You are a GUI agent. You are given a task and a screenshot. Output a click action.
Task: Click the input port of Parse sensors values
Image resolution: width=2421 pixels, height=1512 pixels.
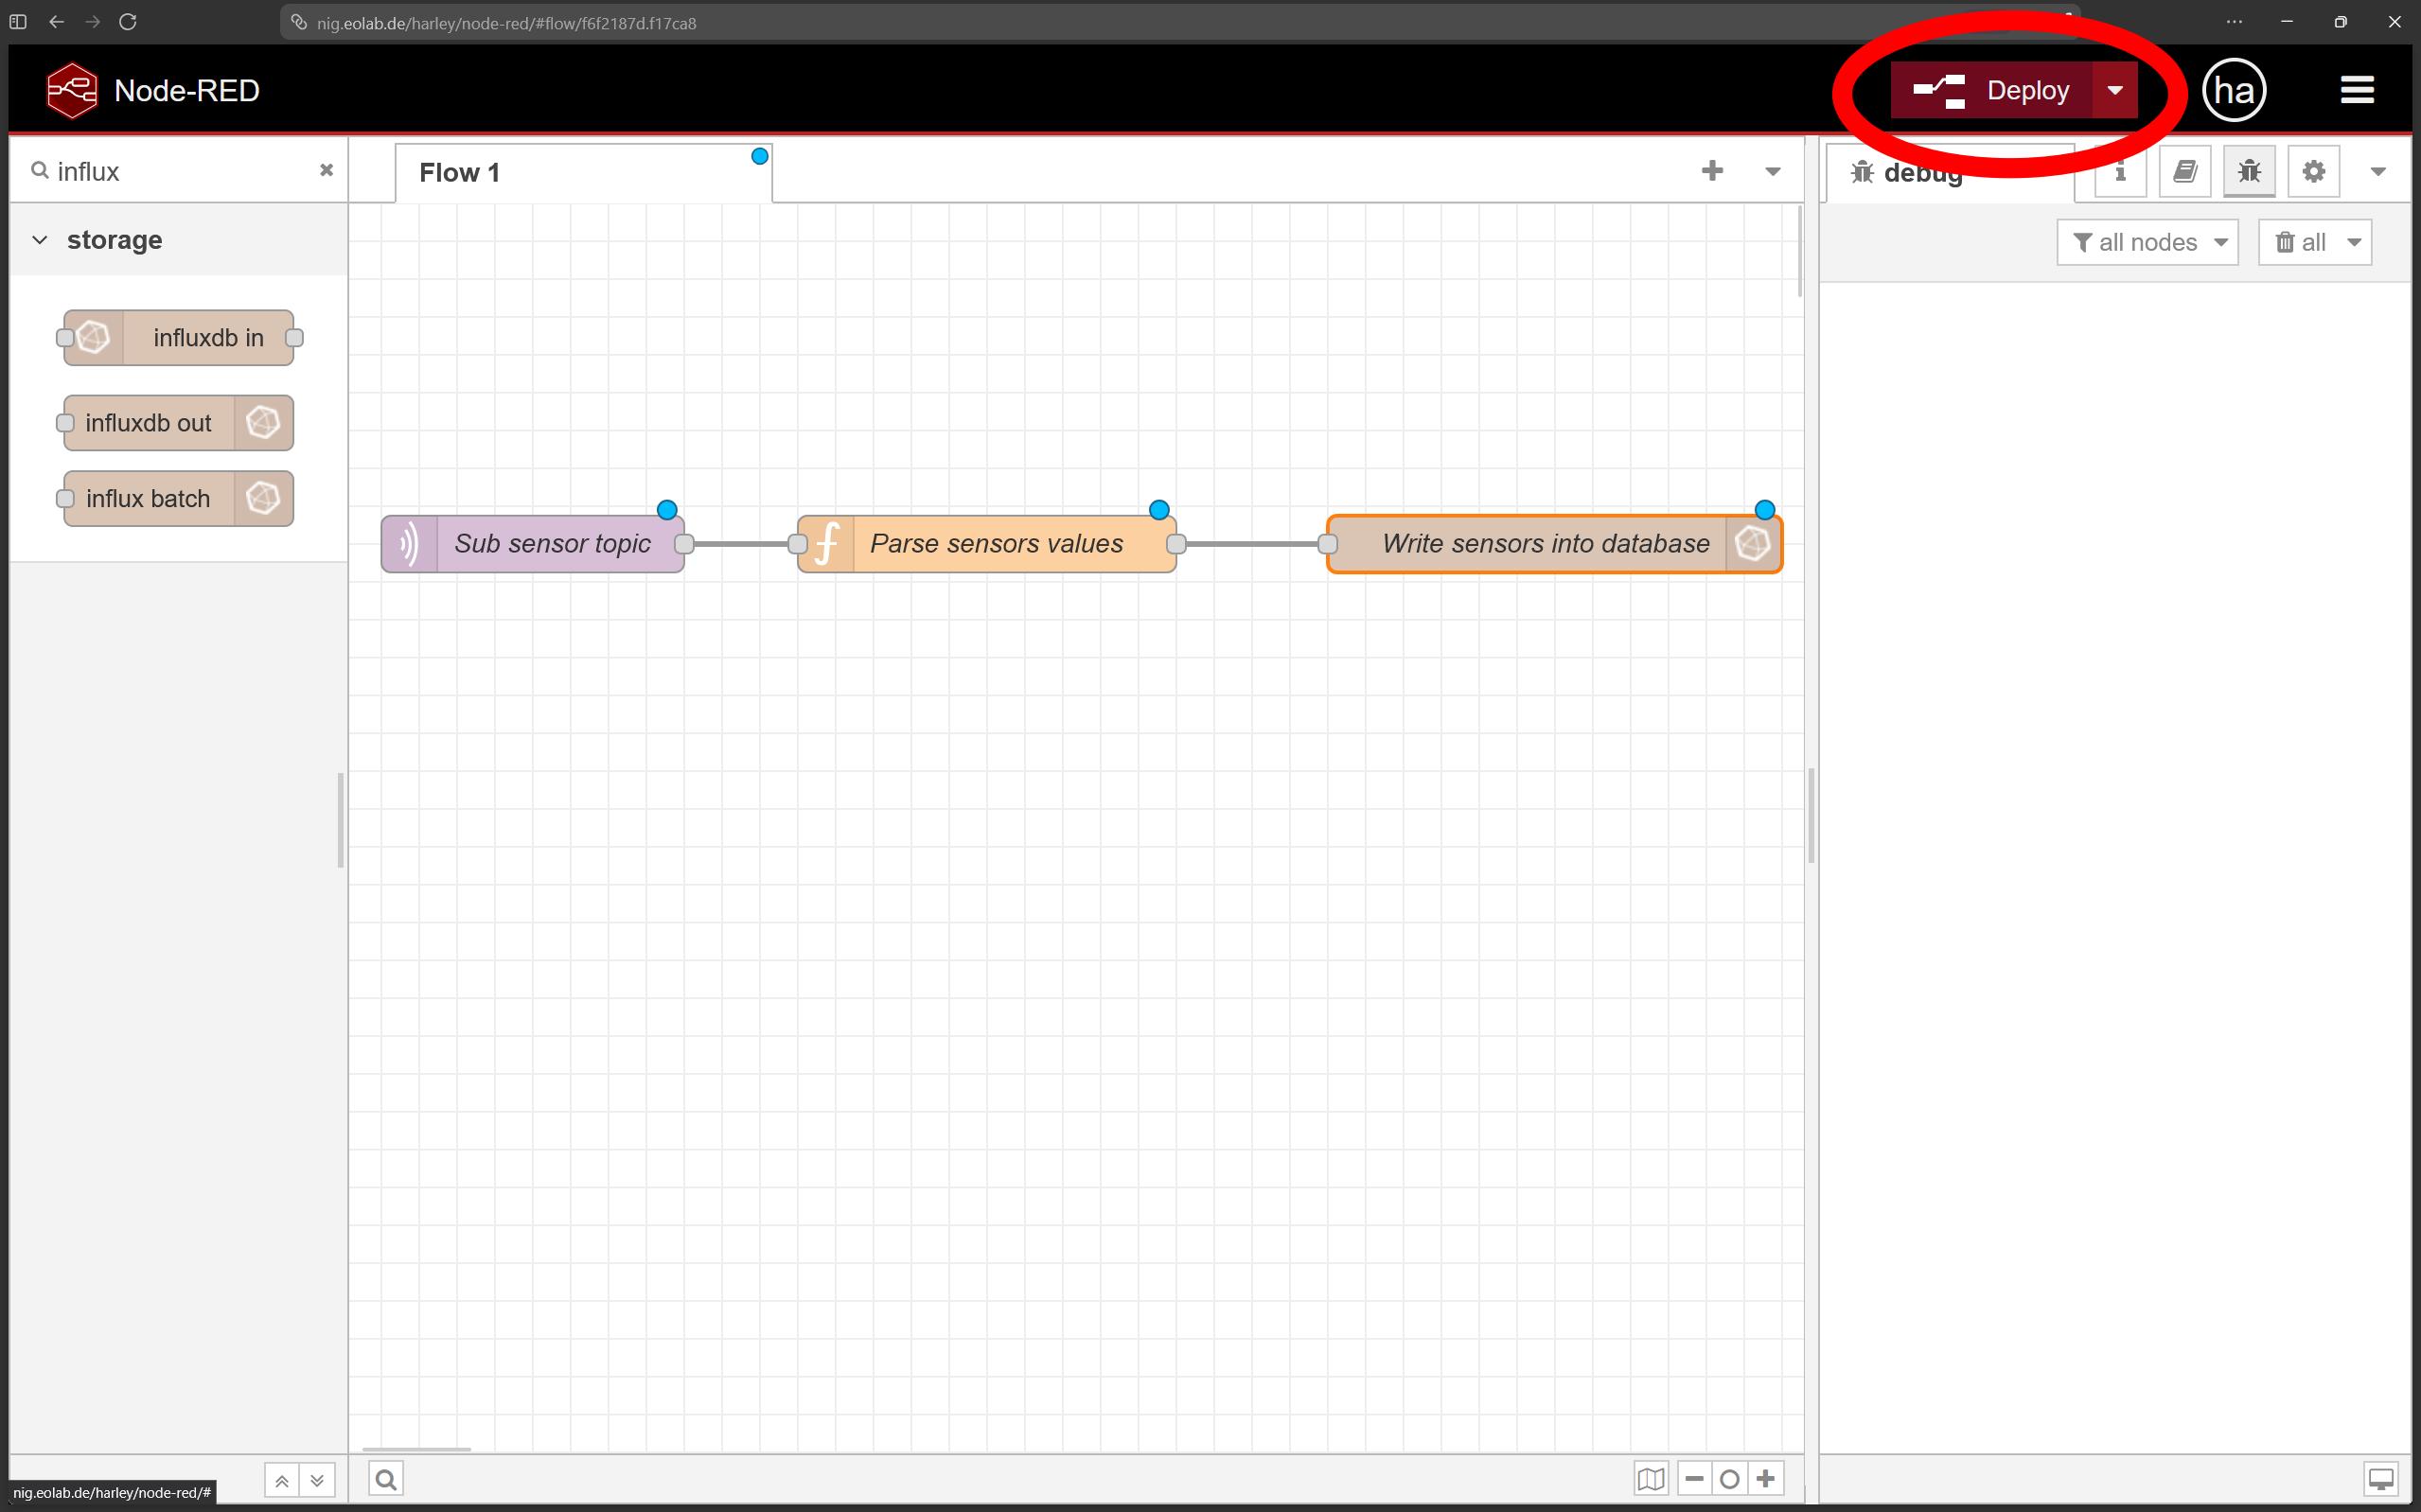click(797, 544)
